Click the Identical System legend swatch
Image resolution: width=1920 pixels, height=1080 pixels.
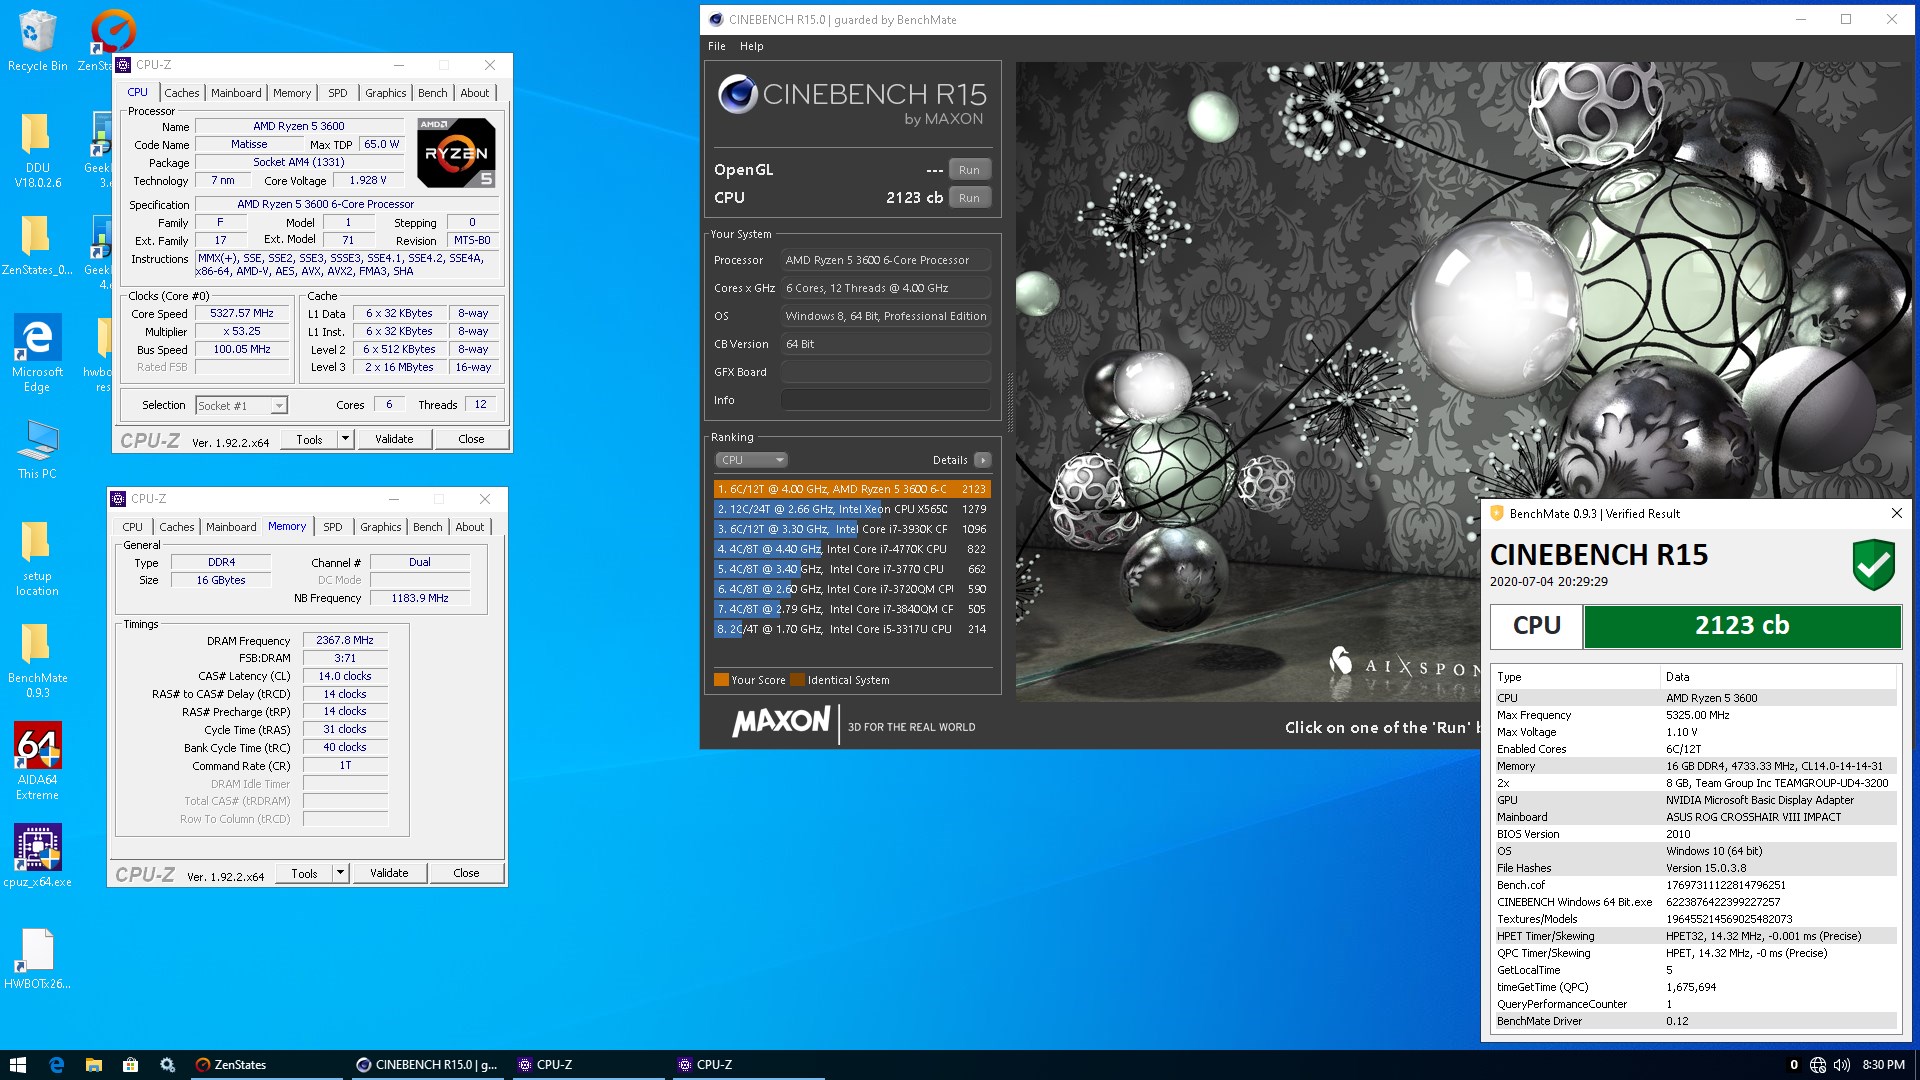point(797,680)
